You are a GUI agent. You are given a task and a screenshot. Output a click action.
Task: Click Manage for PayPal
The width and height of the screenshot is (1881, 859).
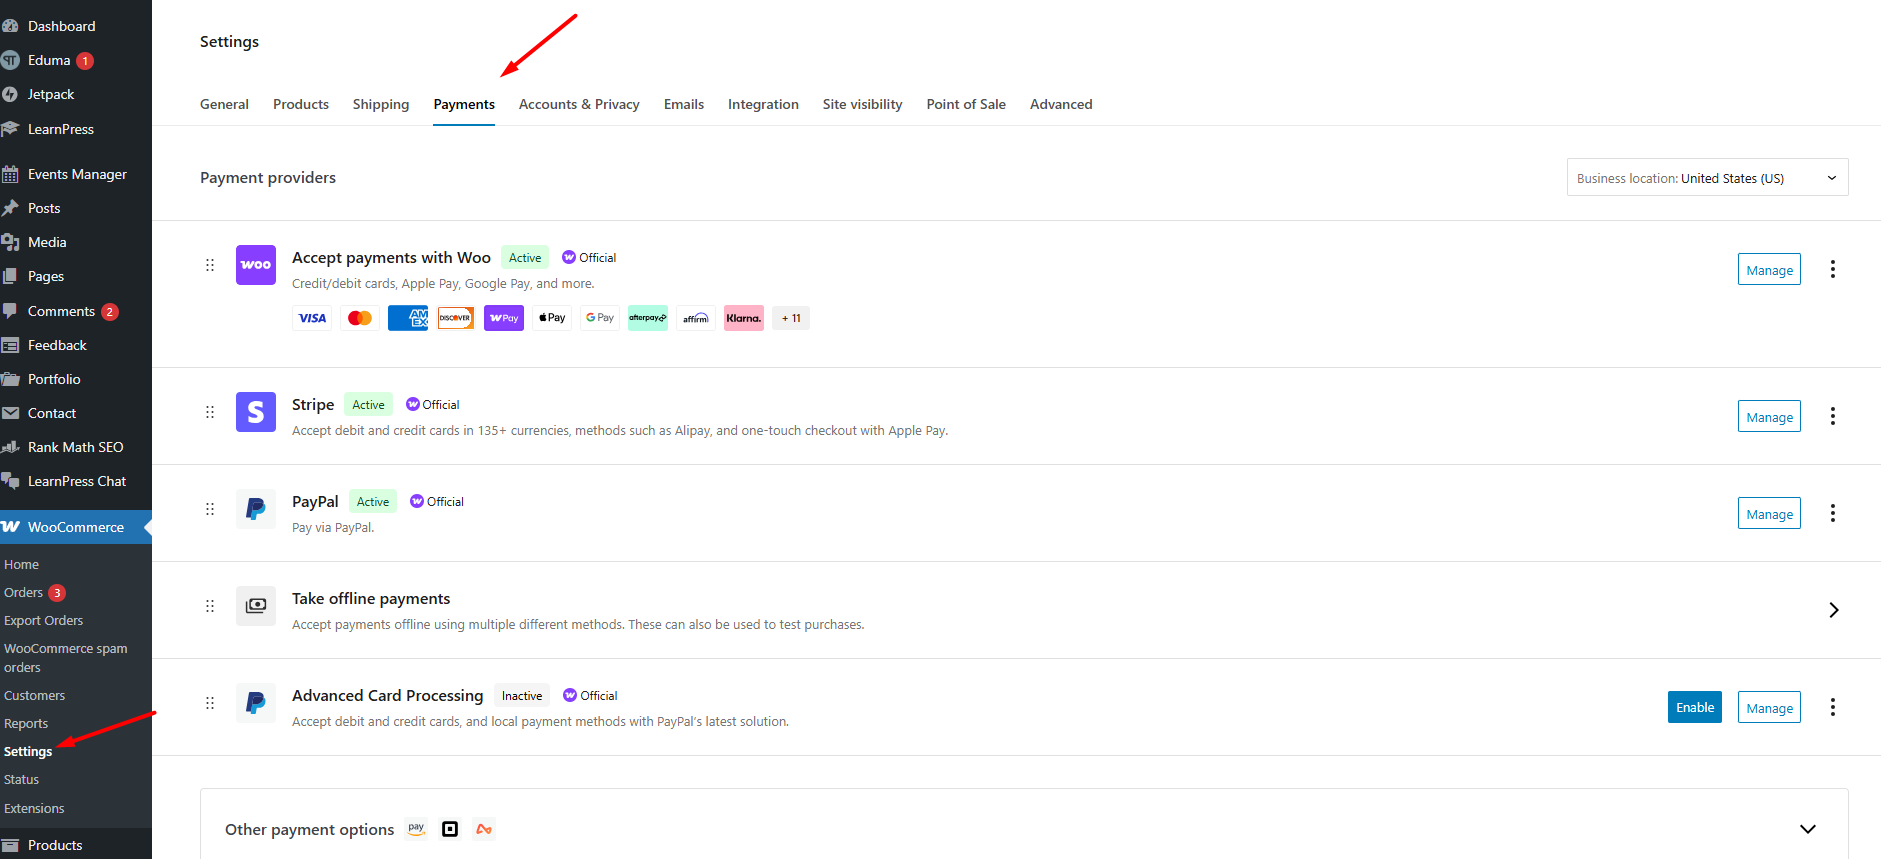pyautogui.click(x=1769, y=513)
